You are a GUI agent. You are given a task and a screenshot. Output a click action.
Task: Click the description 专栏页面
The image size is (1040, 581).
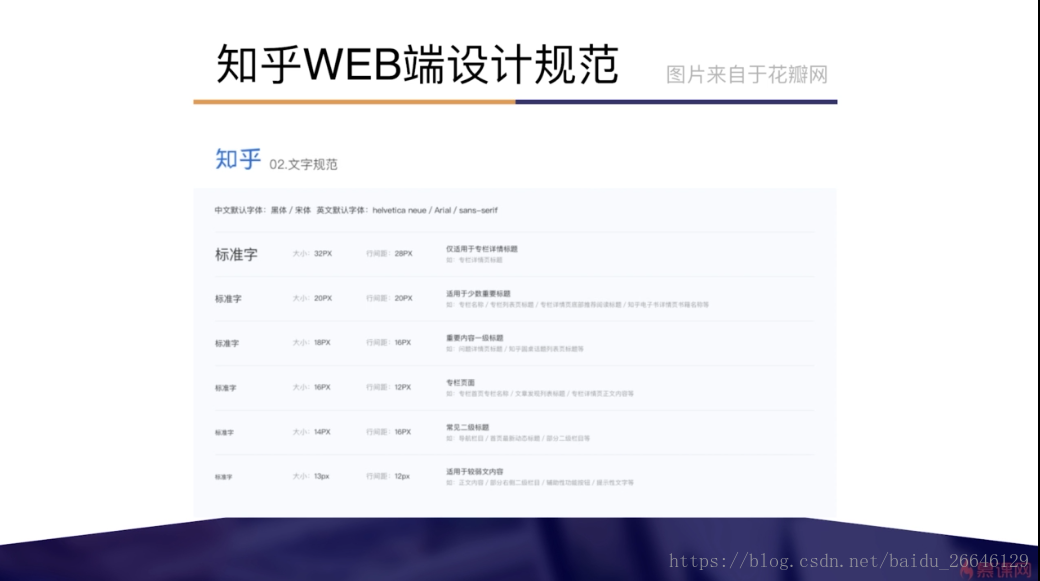(460, 383)
